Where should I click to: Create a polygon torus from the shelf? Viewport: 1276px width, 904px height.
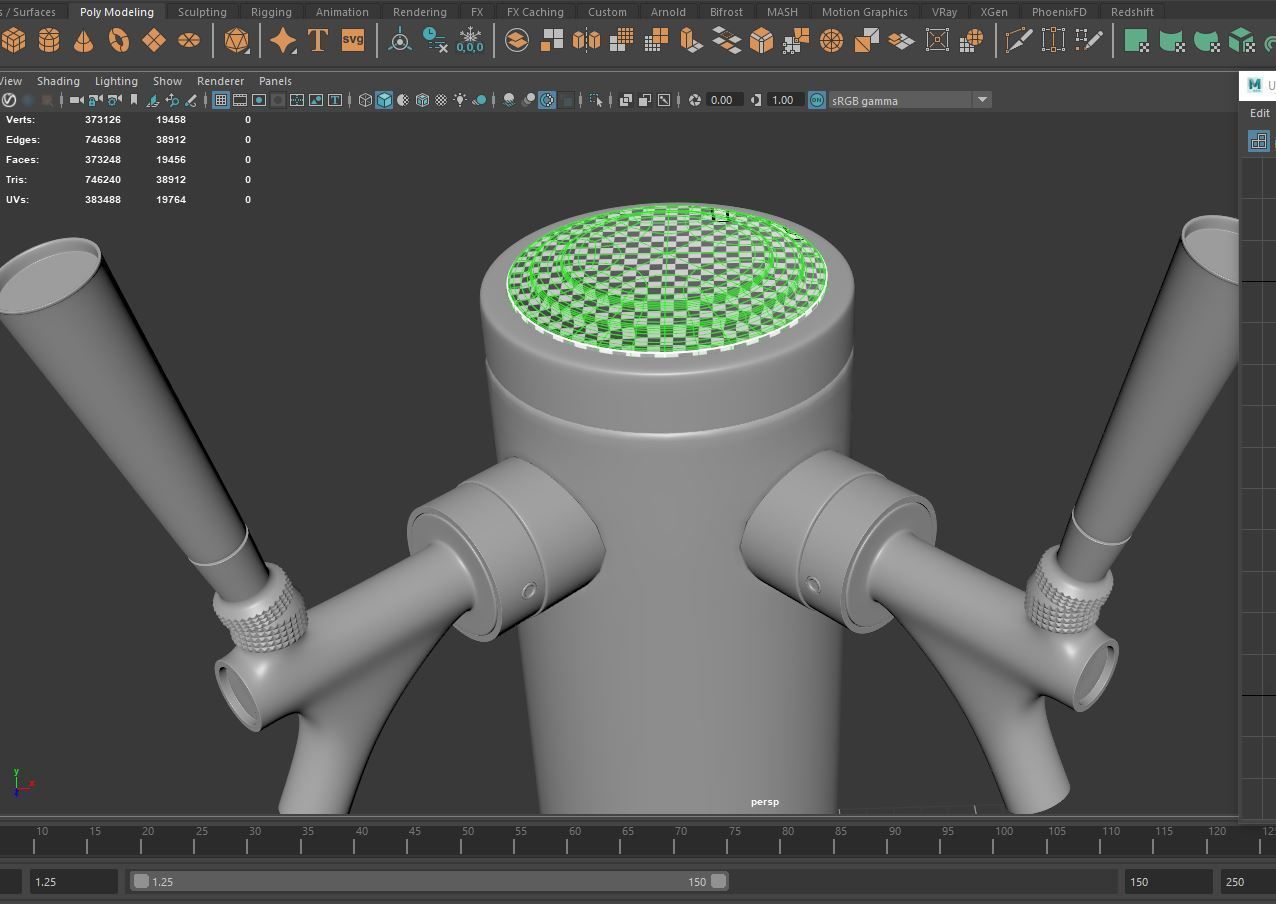pos(118,40)
